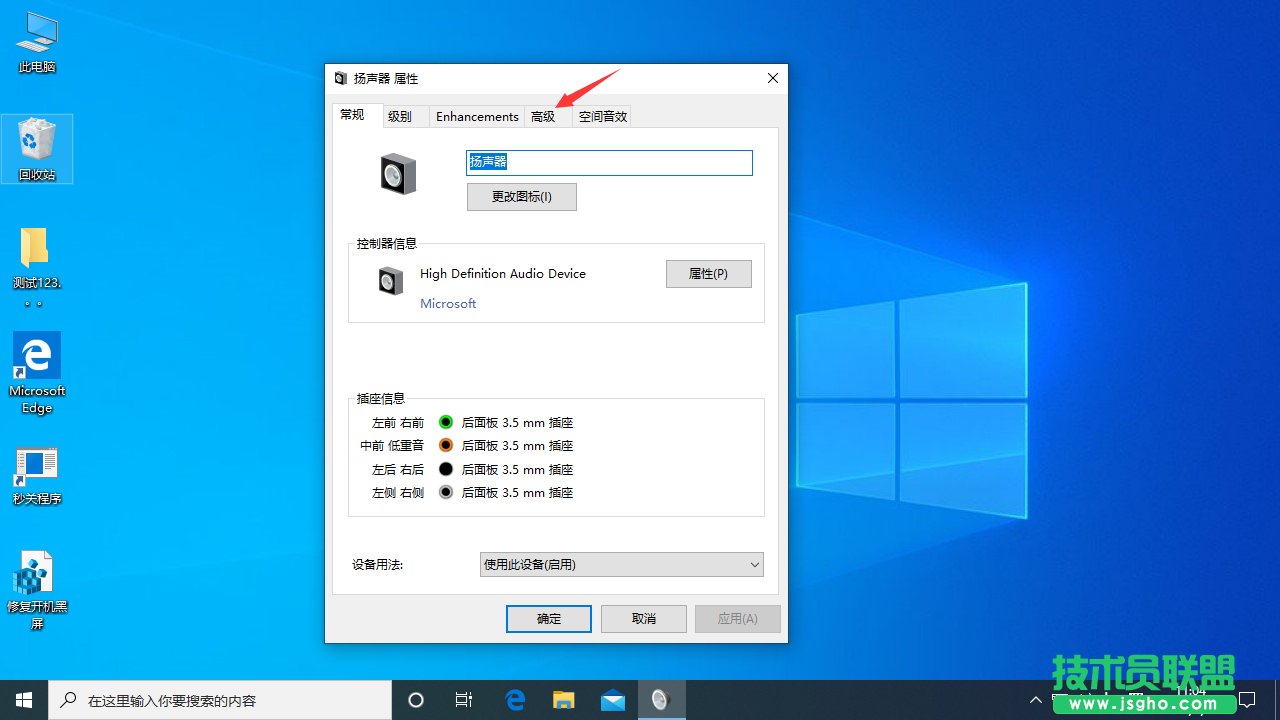Select the orange 中前低音 jack indicator
This screenshot has height=720, width=1280.
tap(445, 445)
